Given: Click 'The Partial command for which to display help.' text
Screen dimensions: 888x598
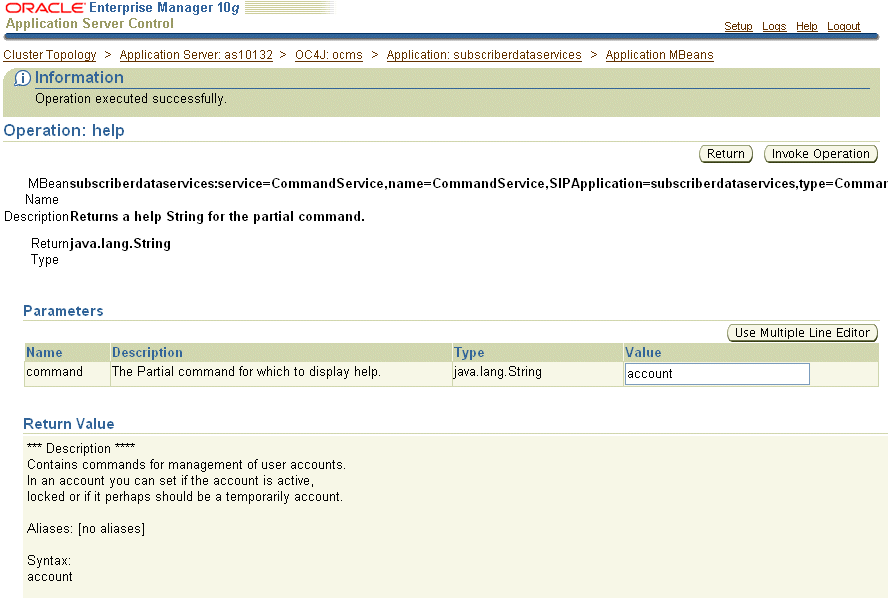Looking at the screenshot, I should coord(246,371).
